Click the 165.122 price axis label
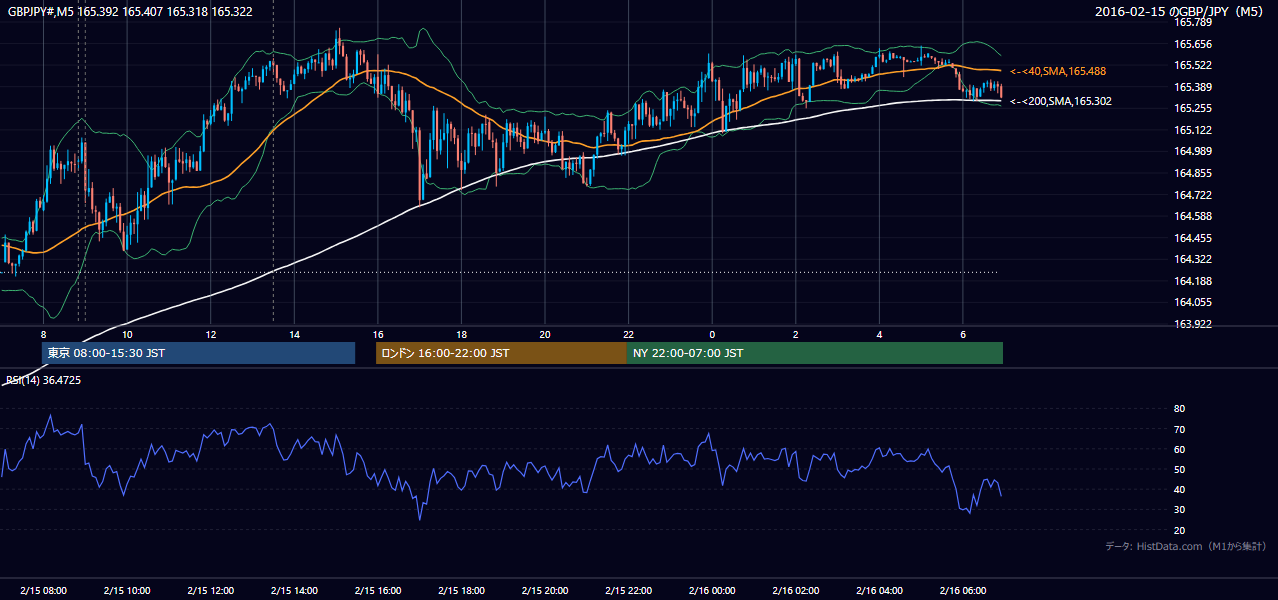 tap(1193, 130)
